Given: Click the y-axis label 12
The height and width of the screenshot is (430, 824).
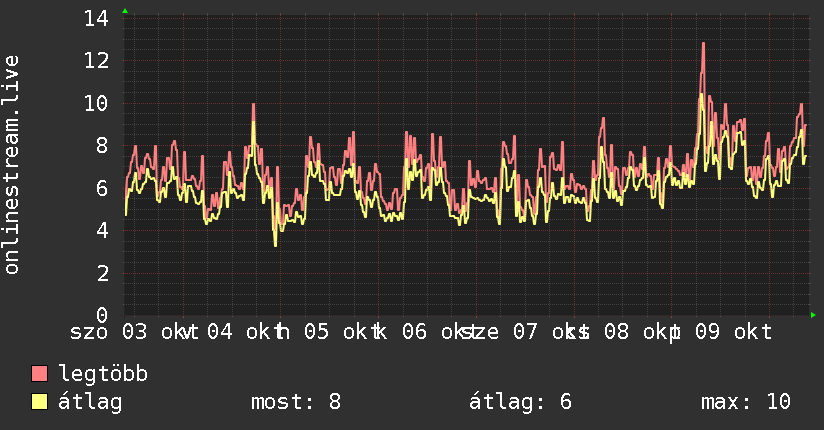Looking at the screenshot, I should coord(96,61).
